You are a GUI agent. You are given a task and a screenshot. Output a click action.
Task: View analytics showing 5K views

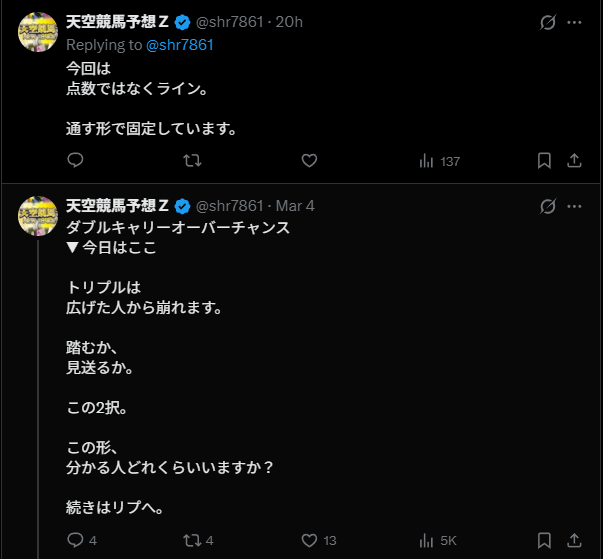440,540
